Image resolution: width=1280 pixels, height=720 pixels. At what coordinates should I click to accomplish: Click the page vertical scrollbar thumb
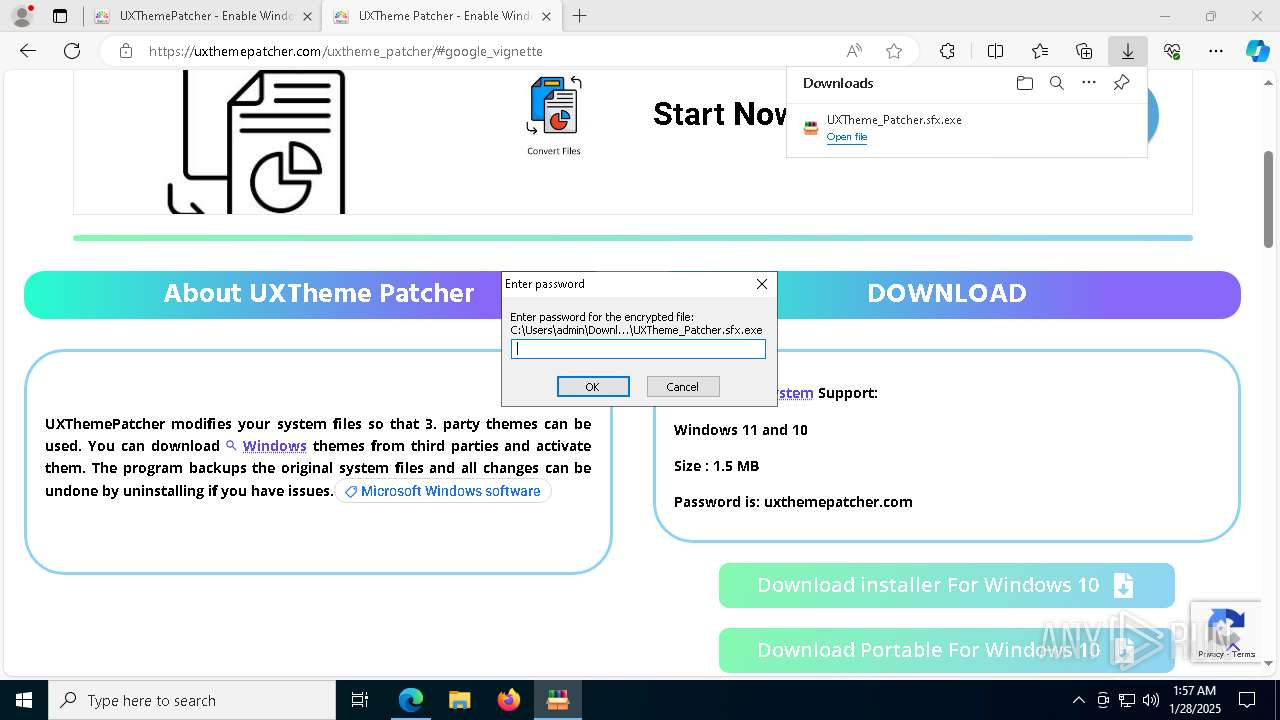1268,198
